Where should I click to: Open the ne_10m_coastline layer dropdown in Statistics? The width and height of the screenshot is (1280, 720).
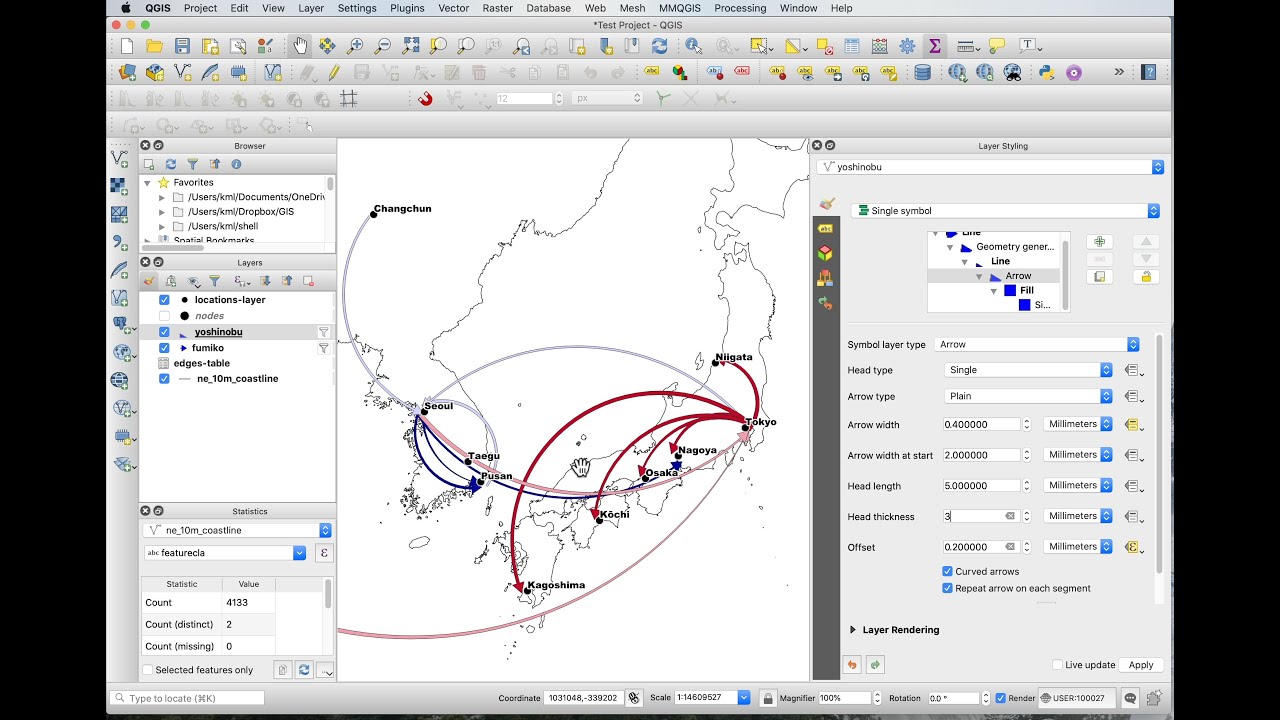pos(238,530)
